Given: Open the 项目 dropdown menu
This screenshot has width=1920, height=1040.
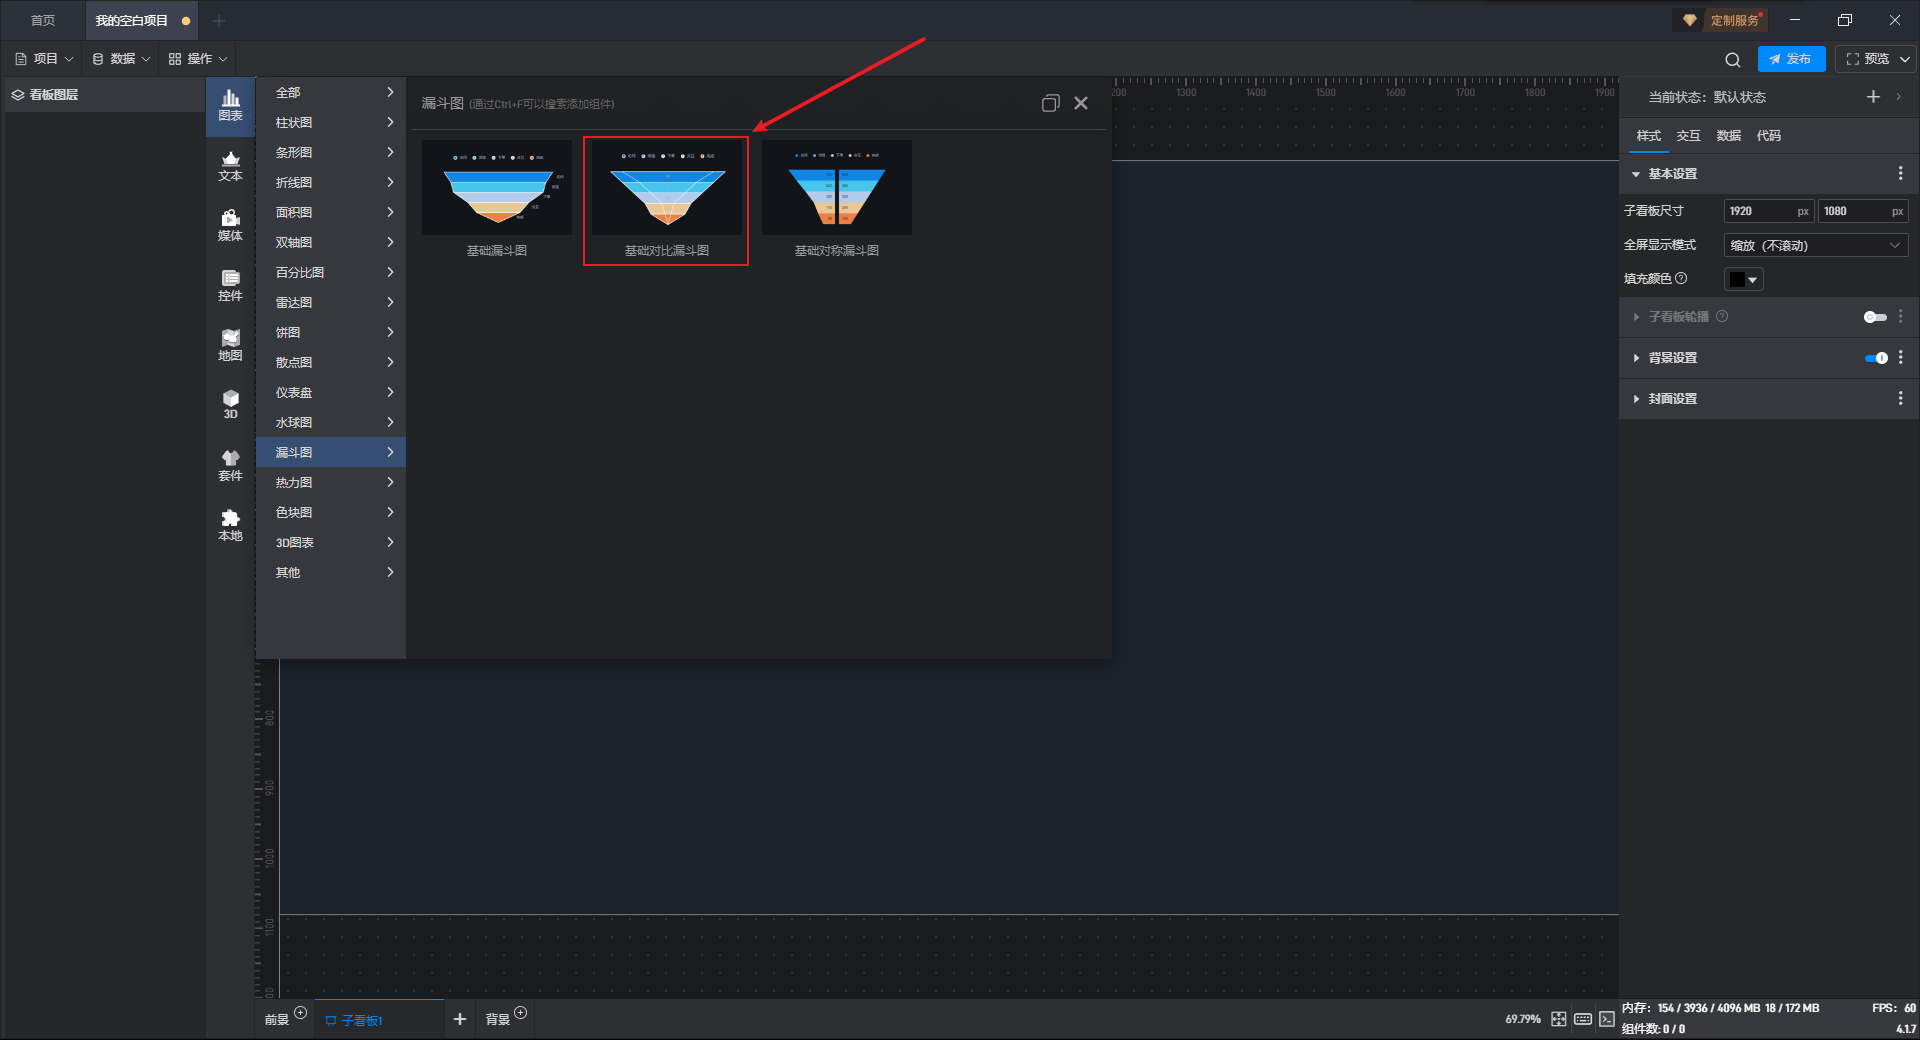Looking at the screenshot, I should 44,59.
